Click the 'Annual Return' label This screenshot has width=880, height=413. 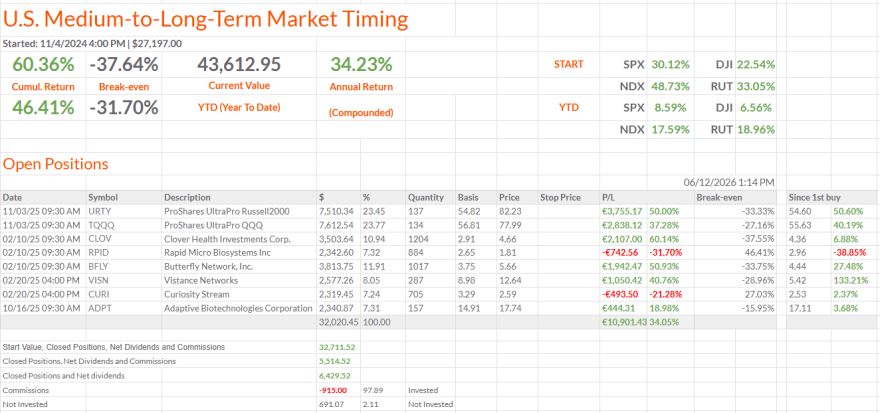361,87
